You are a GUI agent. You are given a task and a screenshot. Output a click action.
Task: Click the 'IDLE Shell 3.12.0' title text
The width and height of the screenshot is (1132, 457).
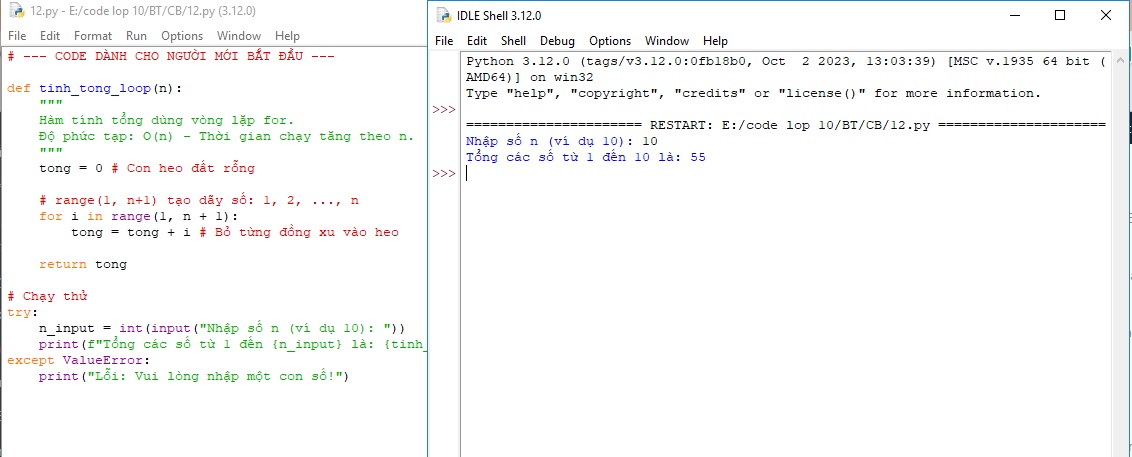pos(499,15)
